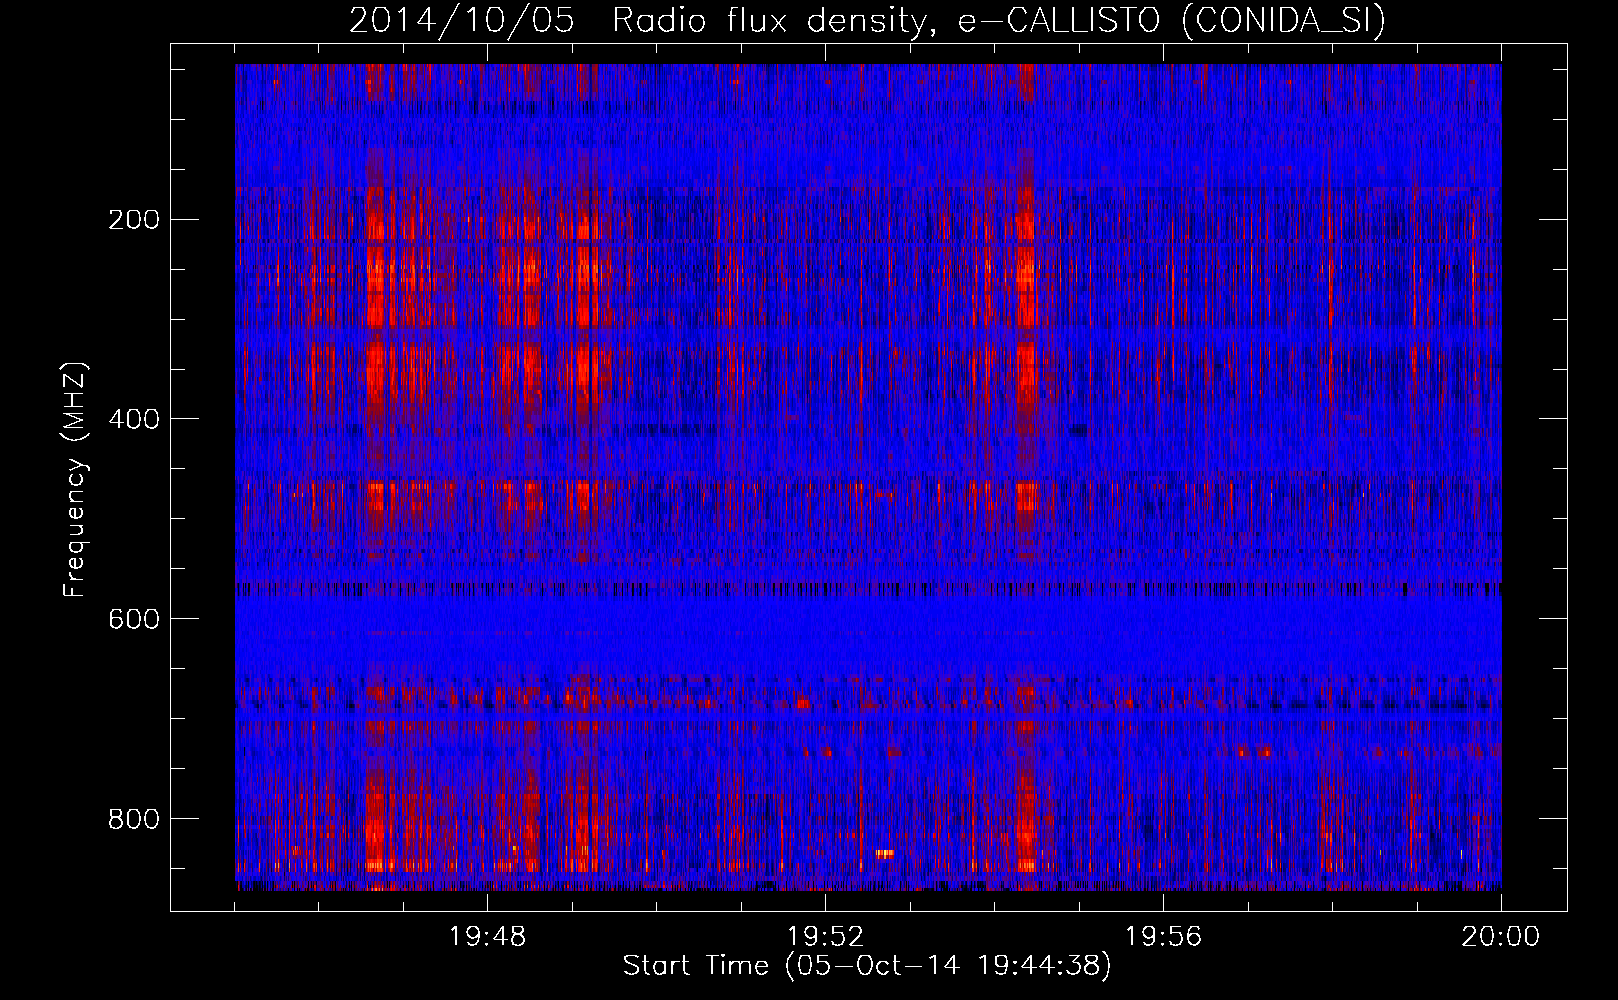1618x1000 pixels.
Task: Click the 'e-CALLISTO (CONIDA_SI)' title text
Action: click(x=1172, y=21)
